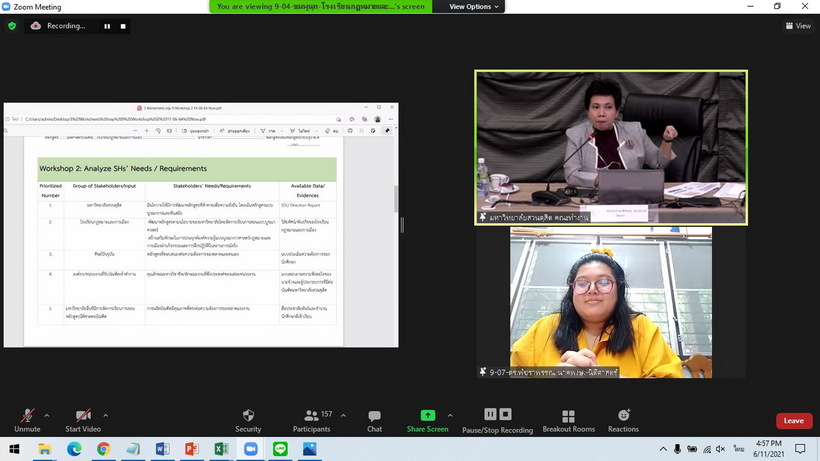Pause recording using the top-left pause icon
The image size is (820, 461).
pyautogui.click(x=108, y=26)
